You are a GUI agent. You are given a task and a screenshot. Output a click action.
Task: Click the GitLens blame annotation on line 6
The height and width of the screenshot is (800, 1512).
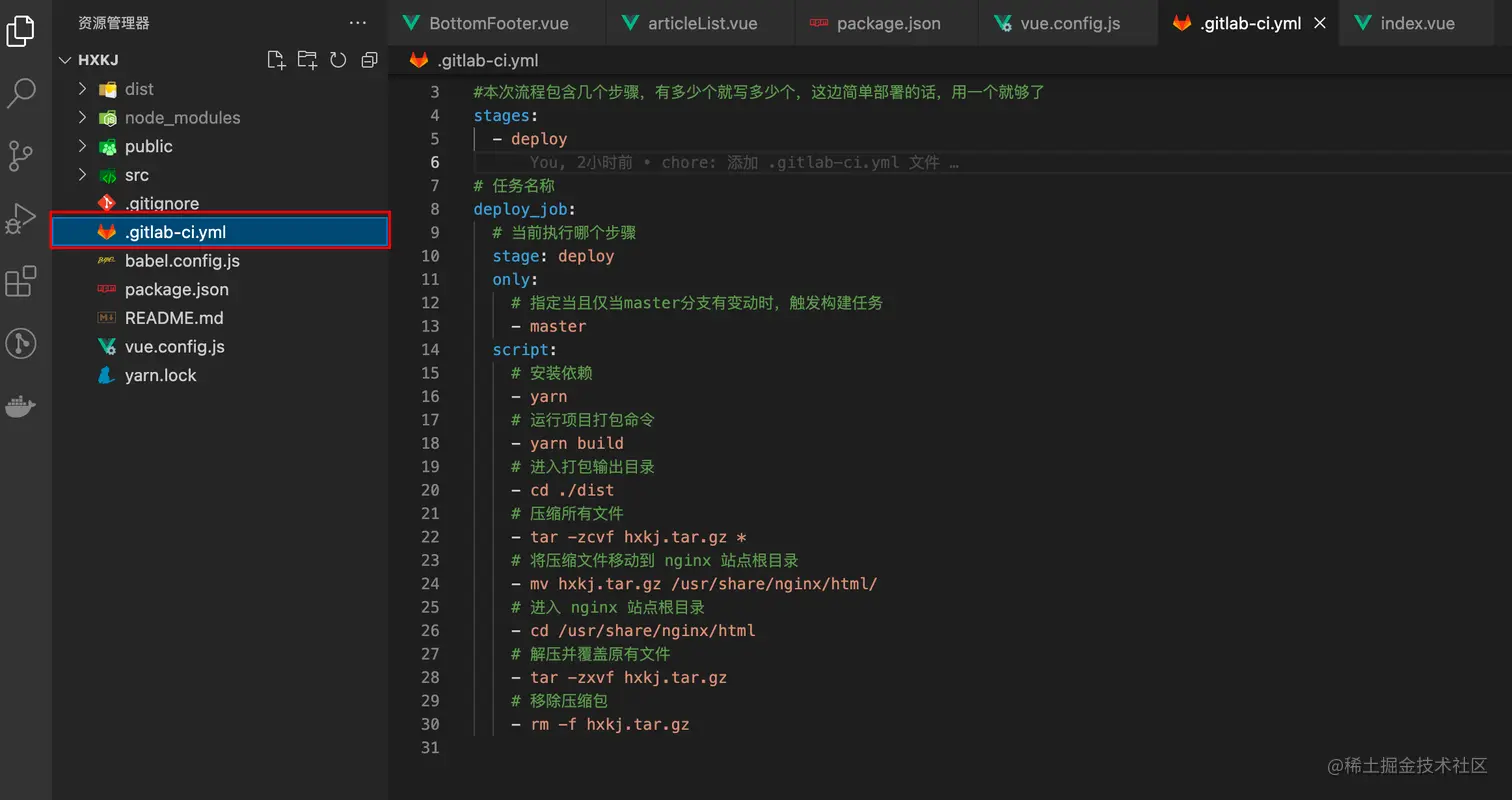744,162
